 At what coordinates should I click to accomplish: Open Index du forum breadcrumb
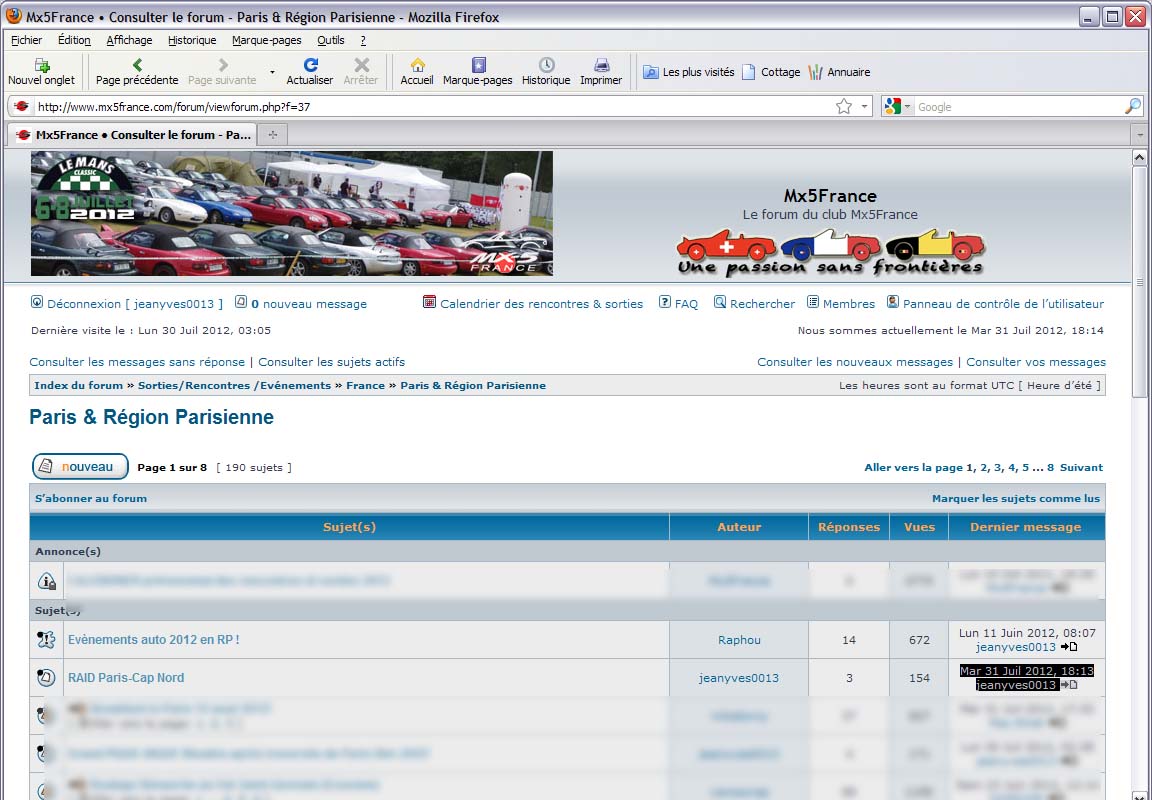pos(79,386)
